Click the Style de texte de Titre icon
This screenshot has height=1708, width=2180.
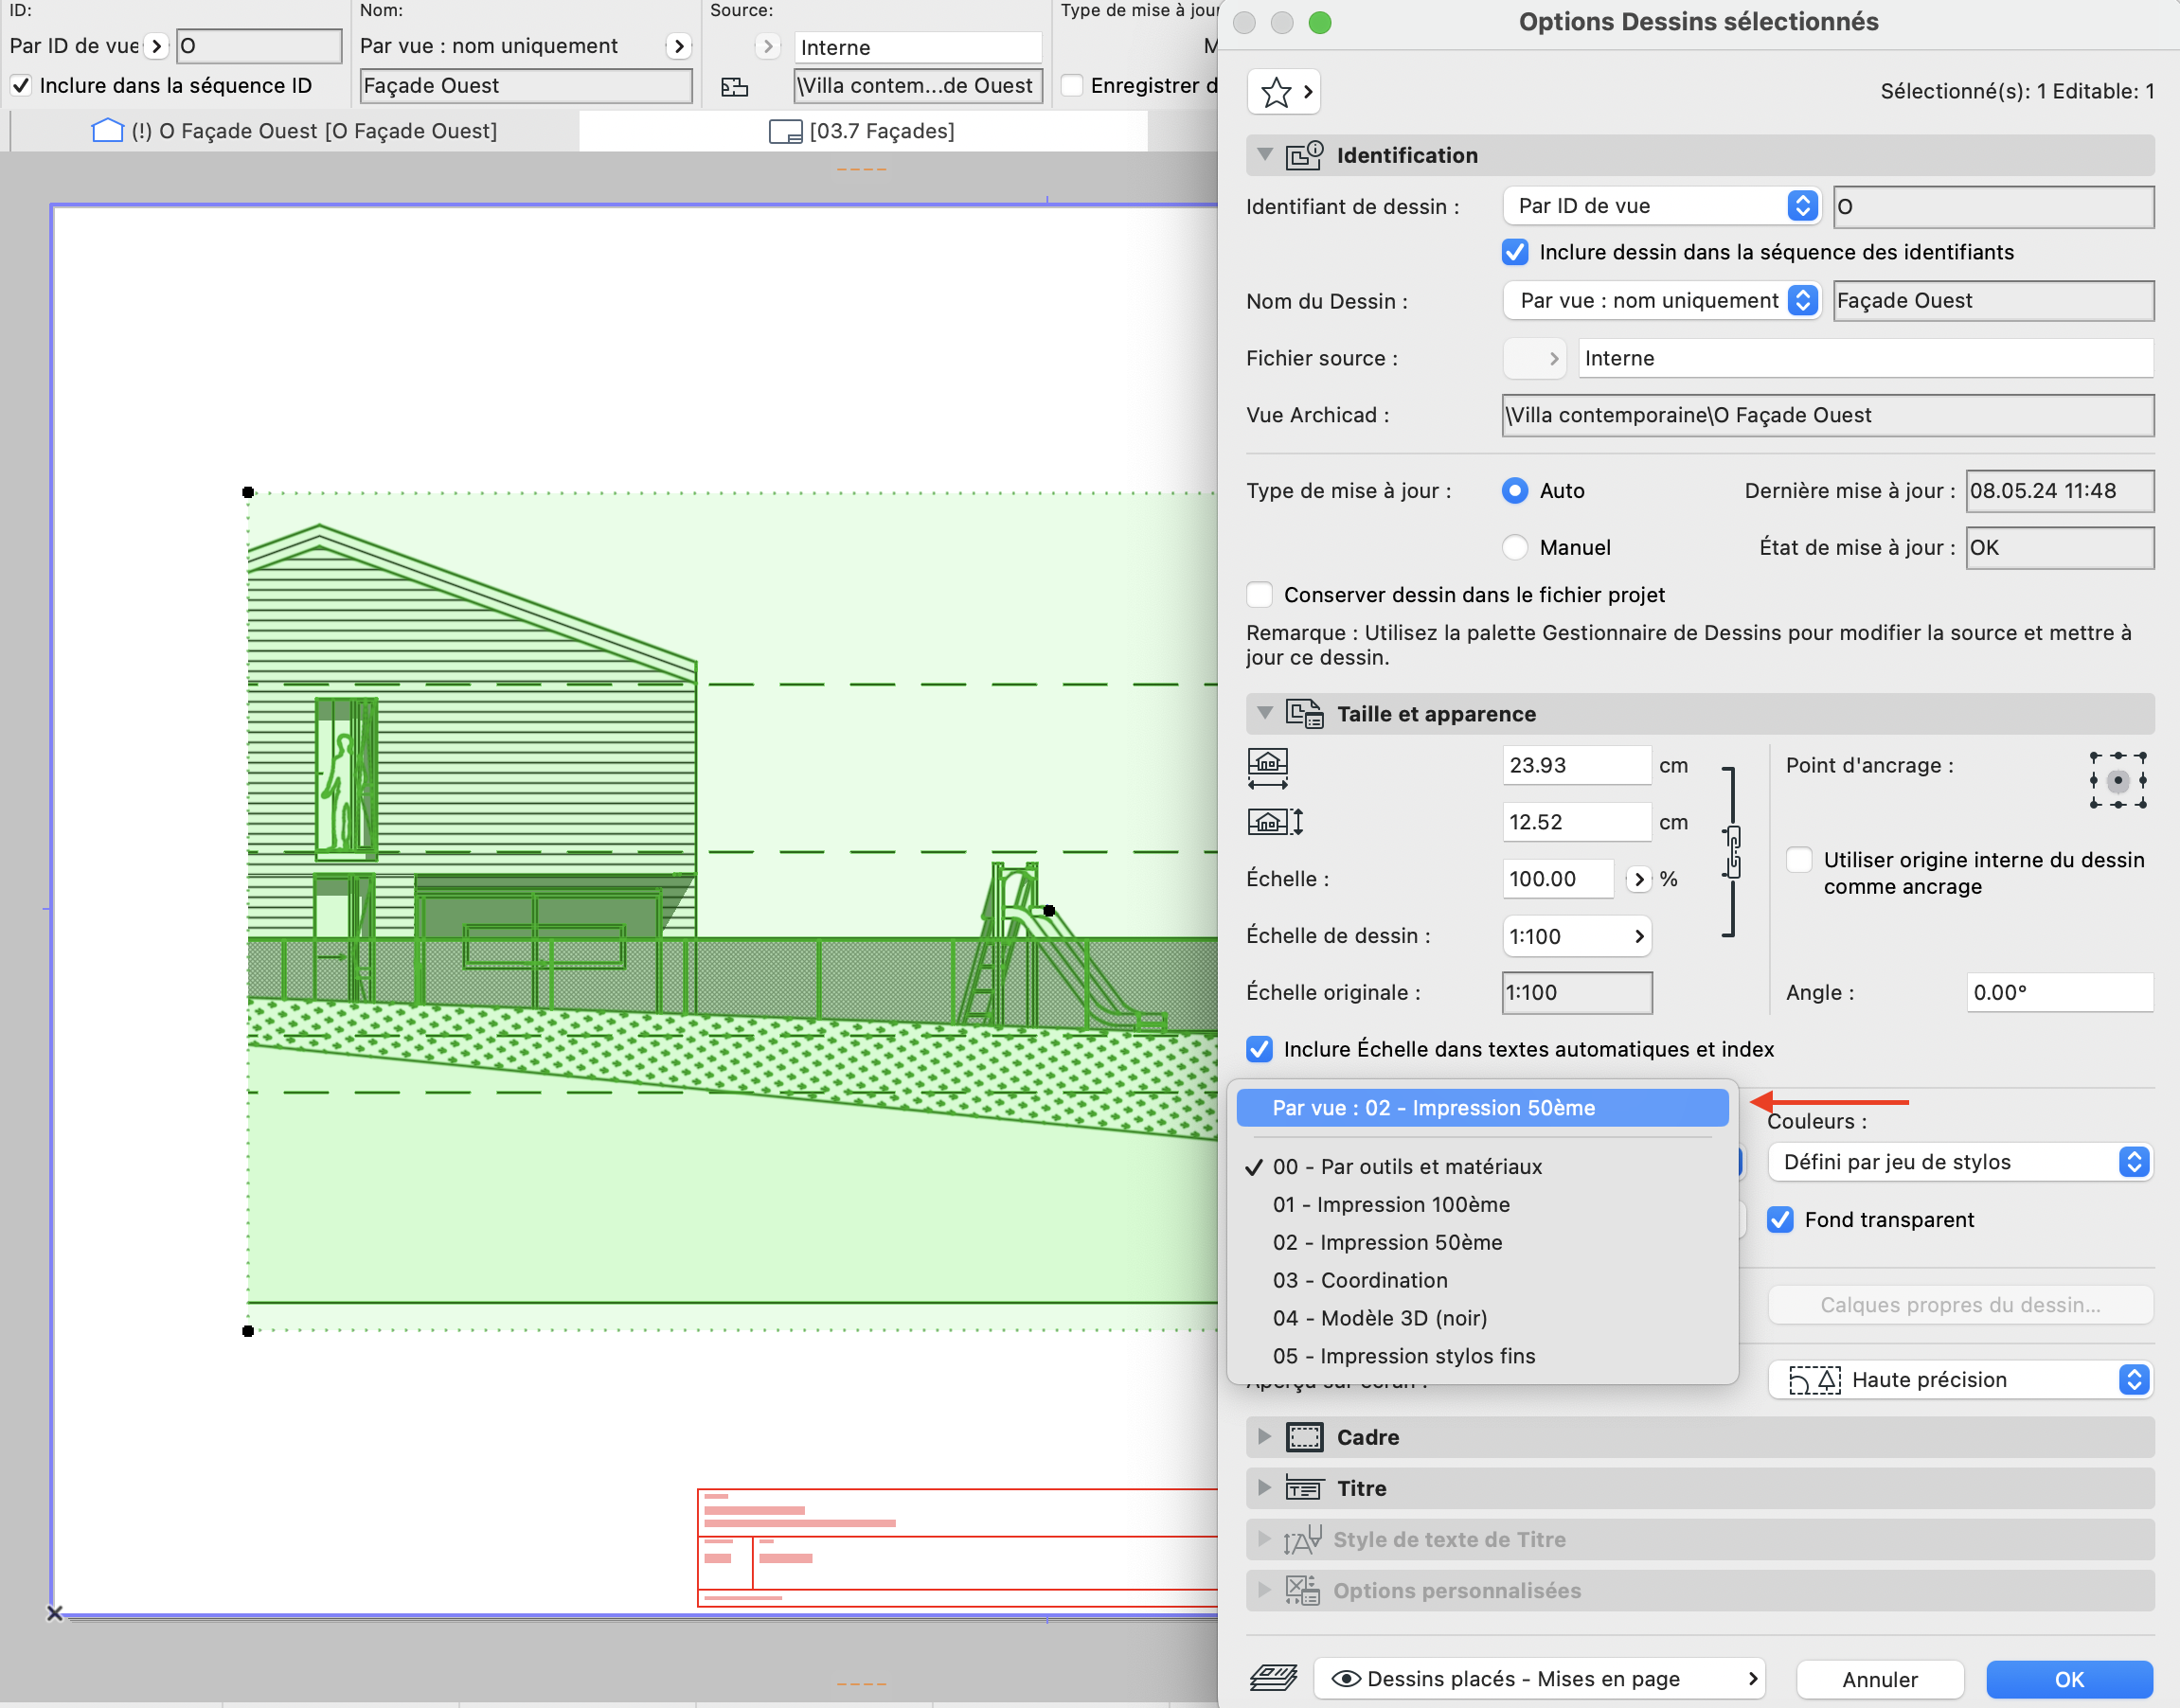click(1303, 1540)
